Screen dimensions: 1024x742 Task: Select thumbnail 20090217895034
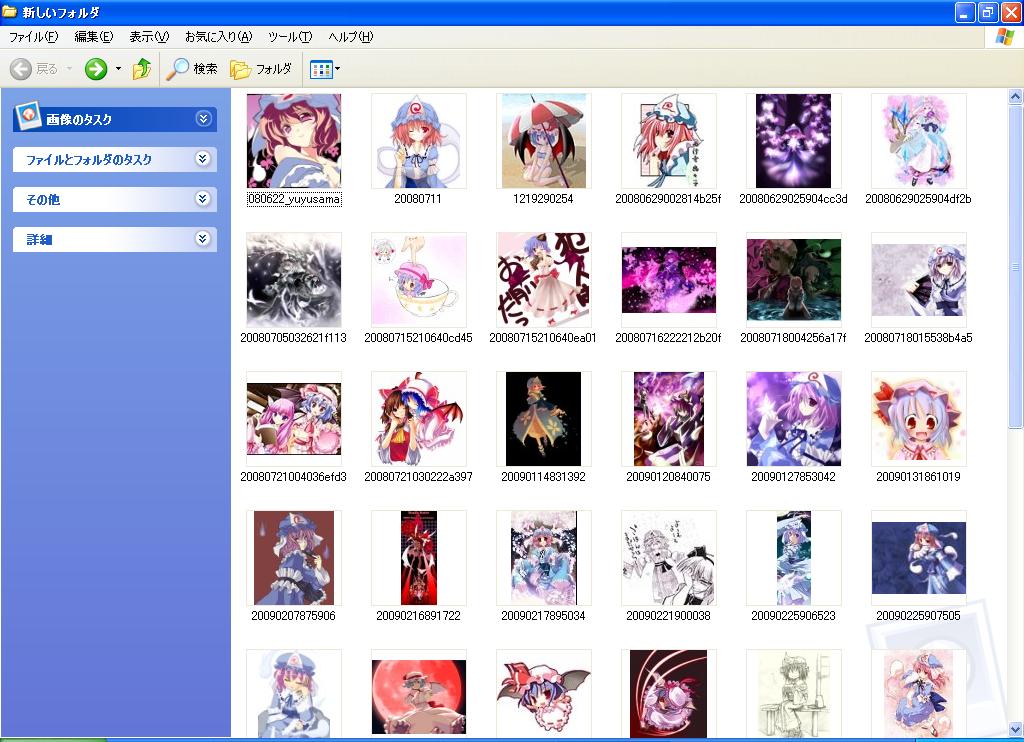click(x=543, y=558)
